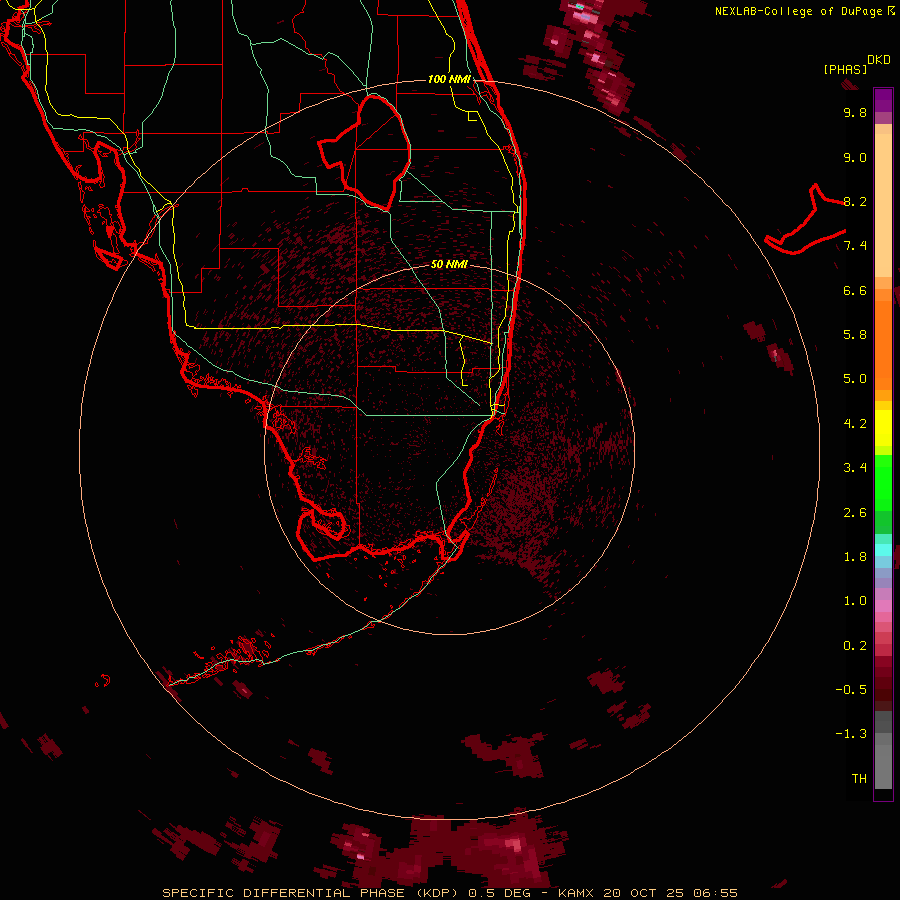Image resolution: width=900 pixels, height=900 pixels.
Task: Click the 2.6 colorbar value
Action: tap(855, 513)
